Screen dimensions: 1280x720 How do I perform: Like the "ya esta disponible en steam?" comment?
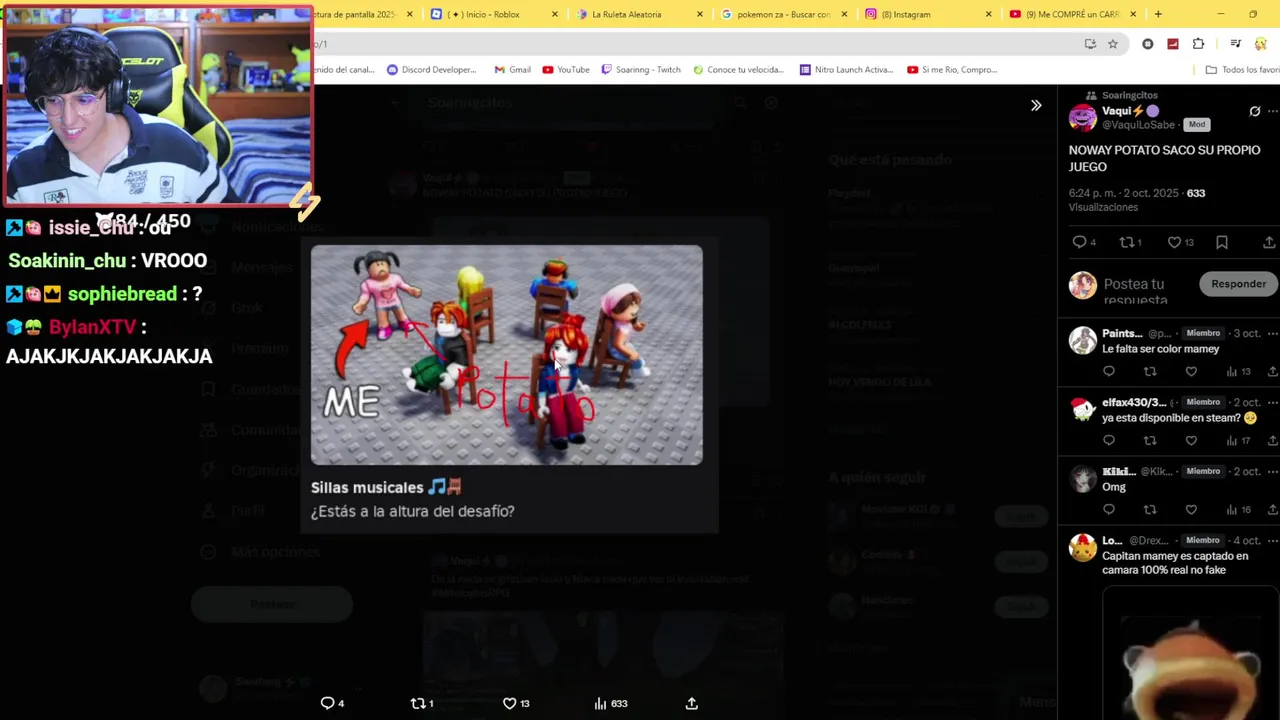point(1191,440)
